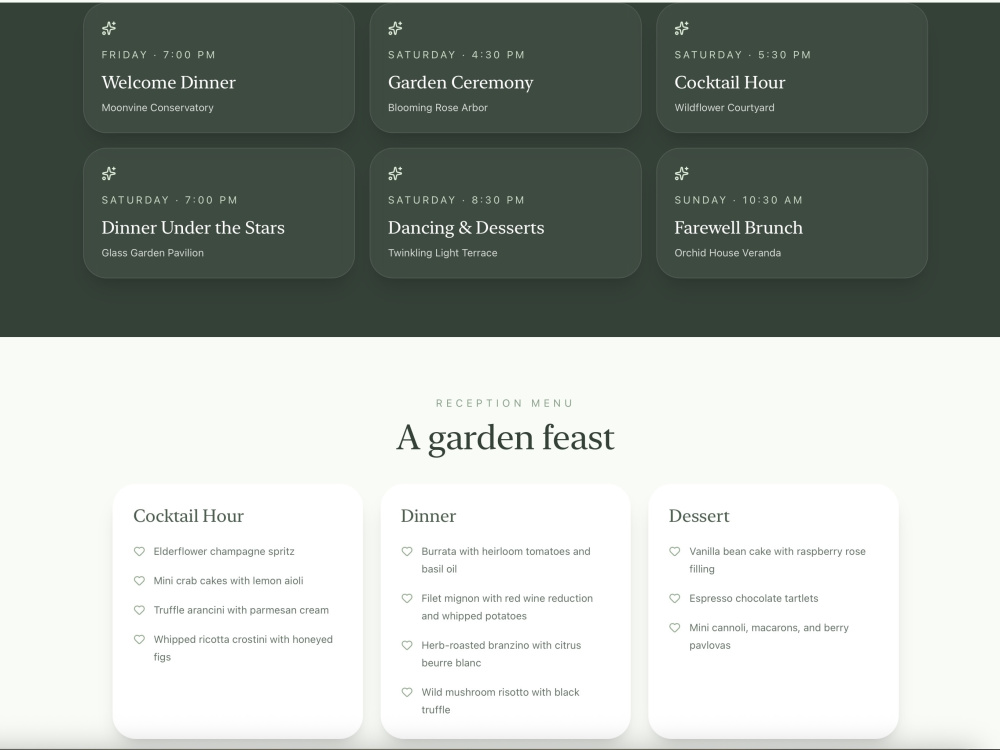Click the Dancing & Desserts title

pos(466,228)
